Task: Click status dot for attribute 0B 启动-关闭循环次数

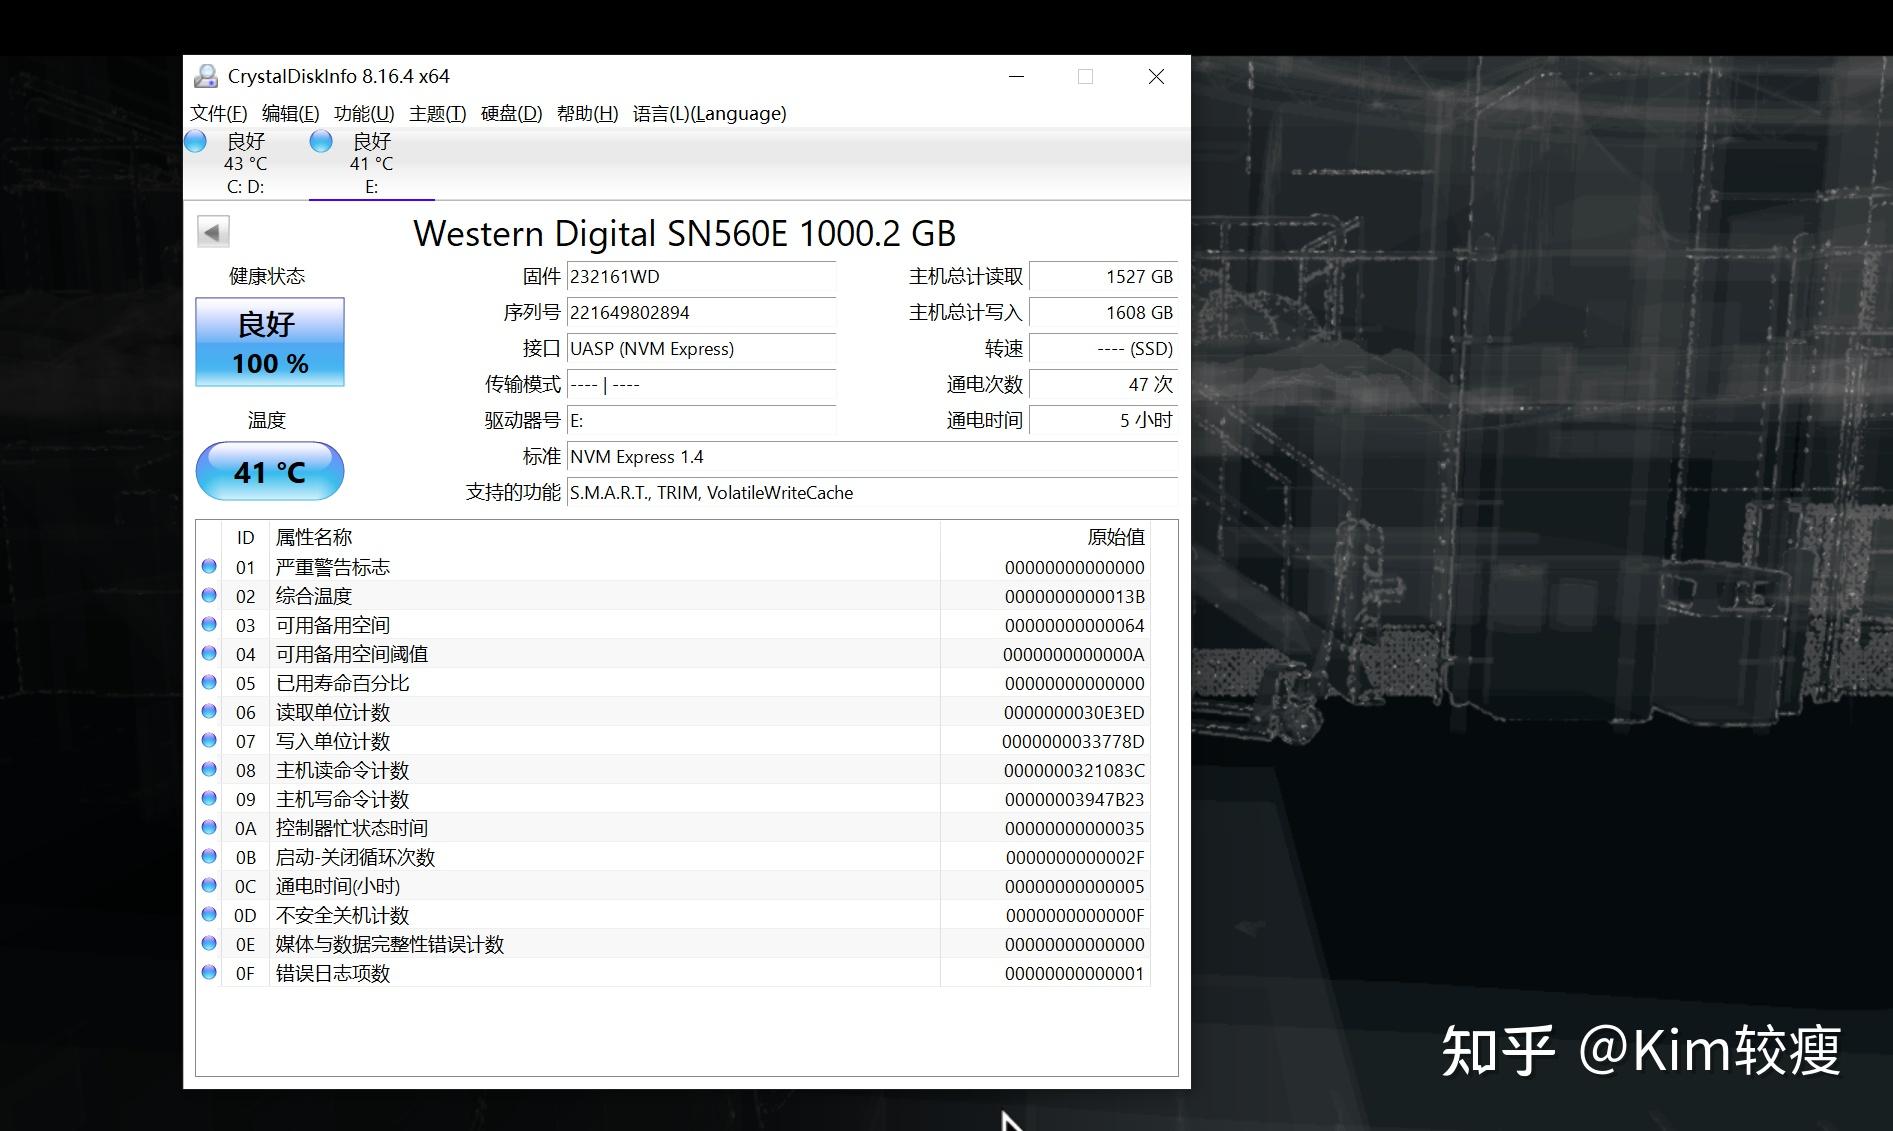Action: pyautogui.click(x=209, y=856)
